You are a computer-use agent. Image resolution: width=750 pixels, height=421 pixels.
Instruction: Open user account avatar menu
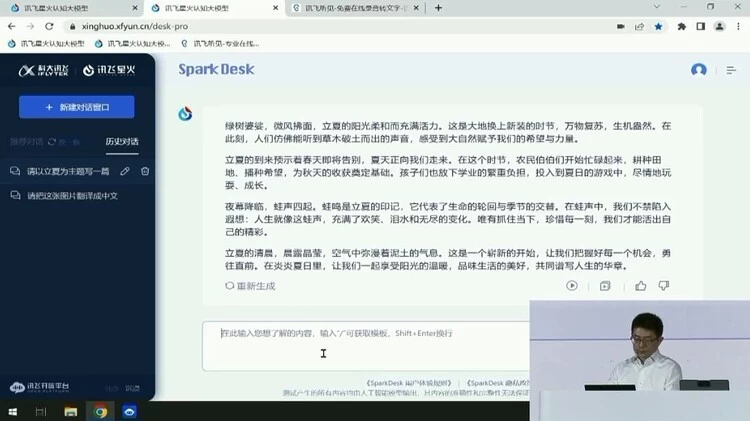pos(699,70)
